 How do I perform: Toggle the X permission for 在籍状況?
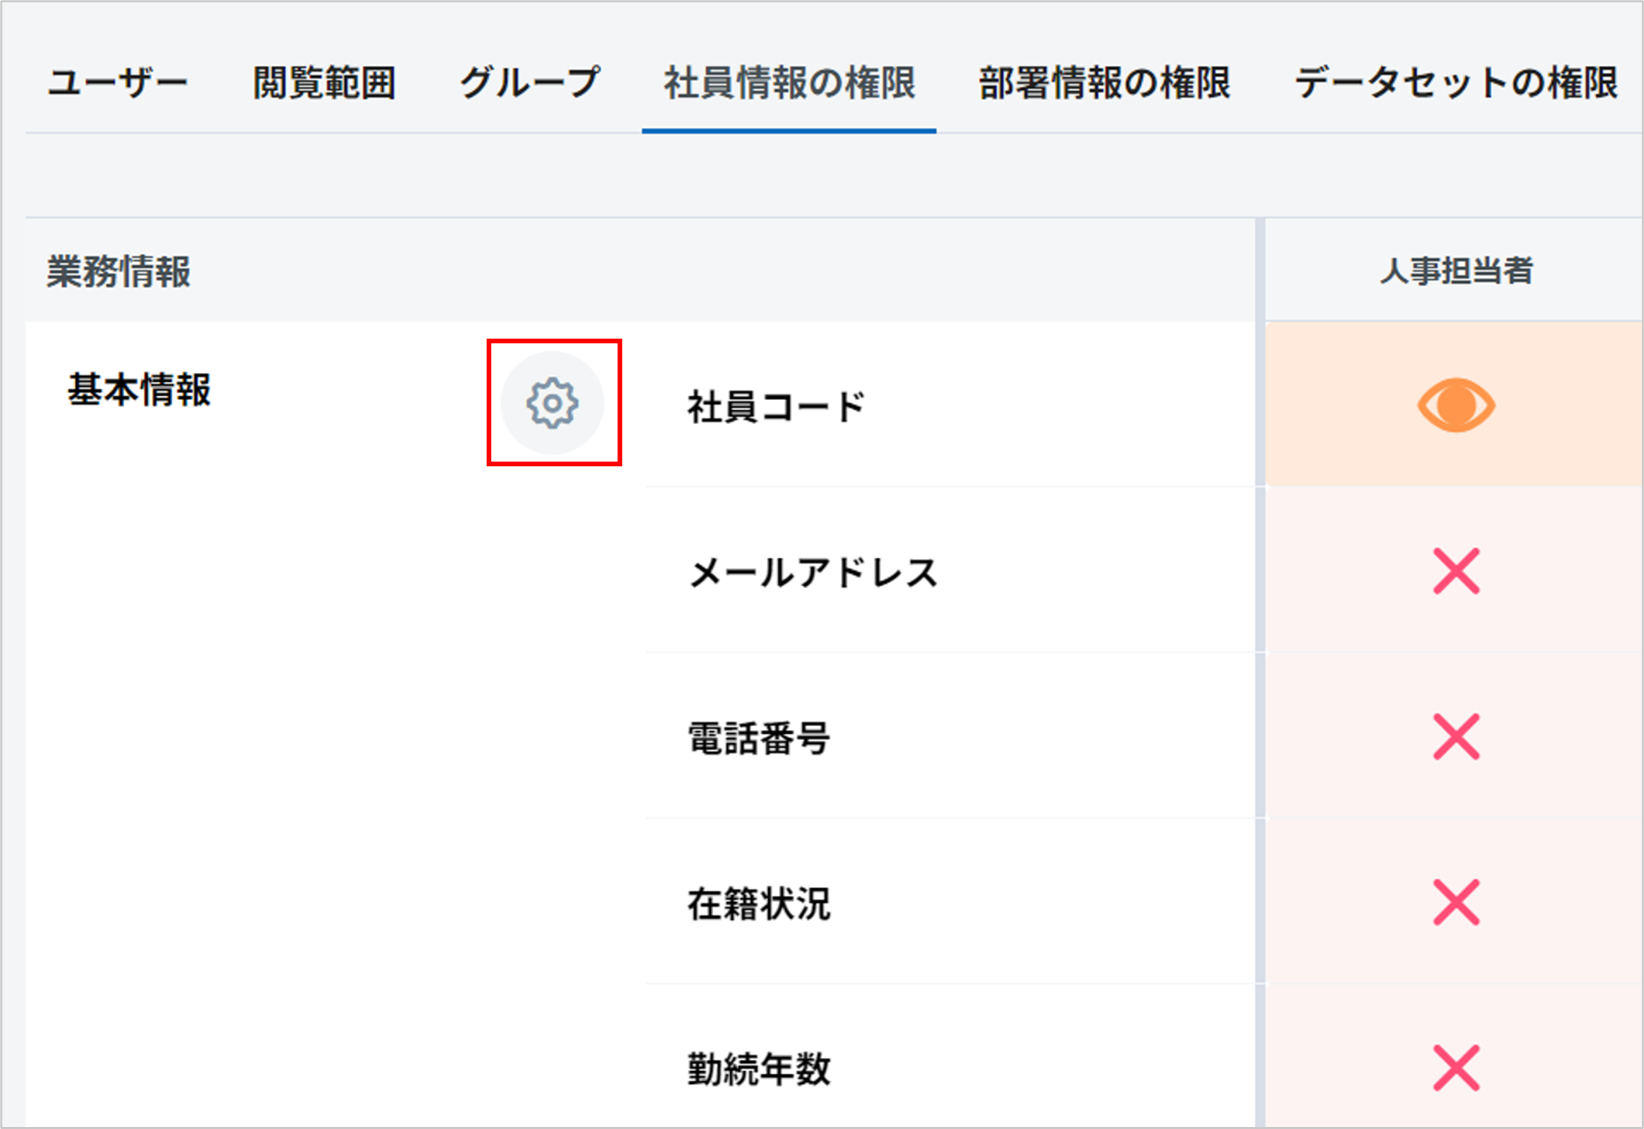(x=1455, y=903)
